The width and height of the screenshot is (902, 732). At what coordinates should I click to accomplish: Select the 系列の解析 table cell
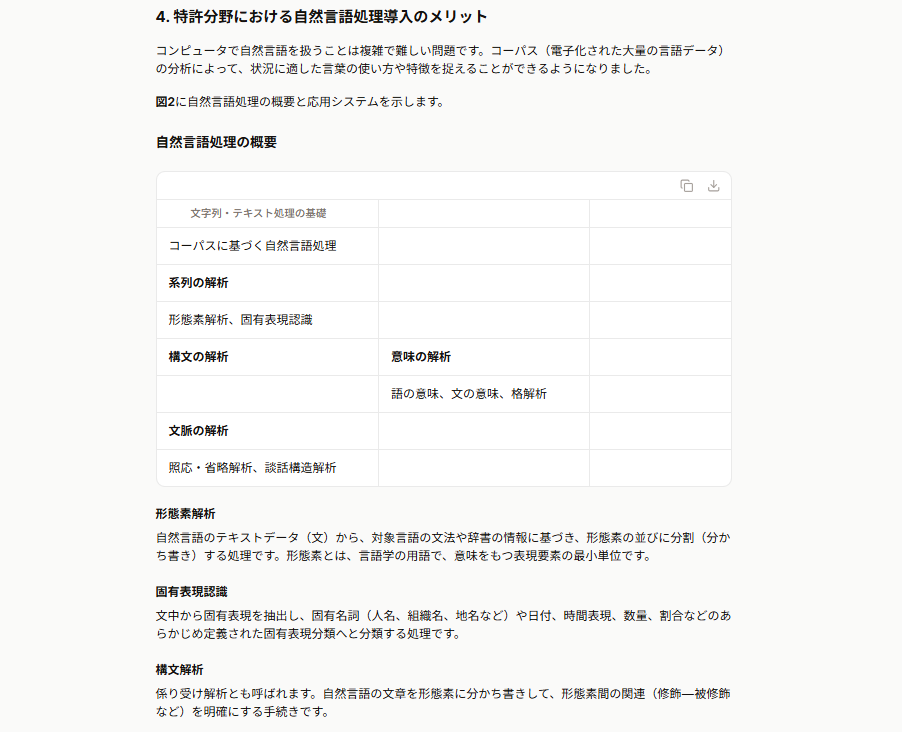point(267,283)
